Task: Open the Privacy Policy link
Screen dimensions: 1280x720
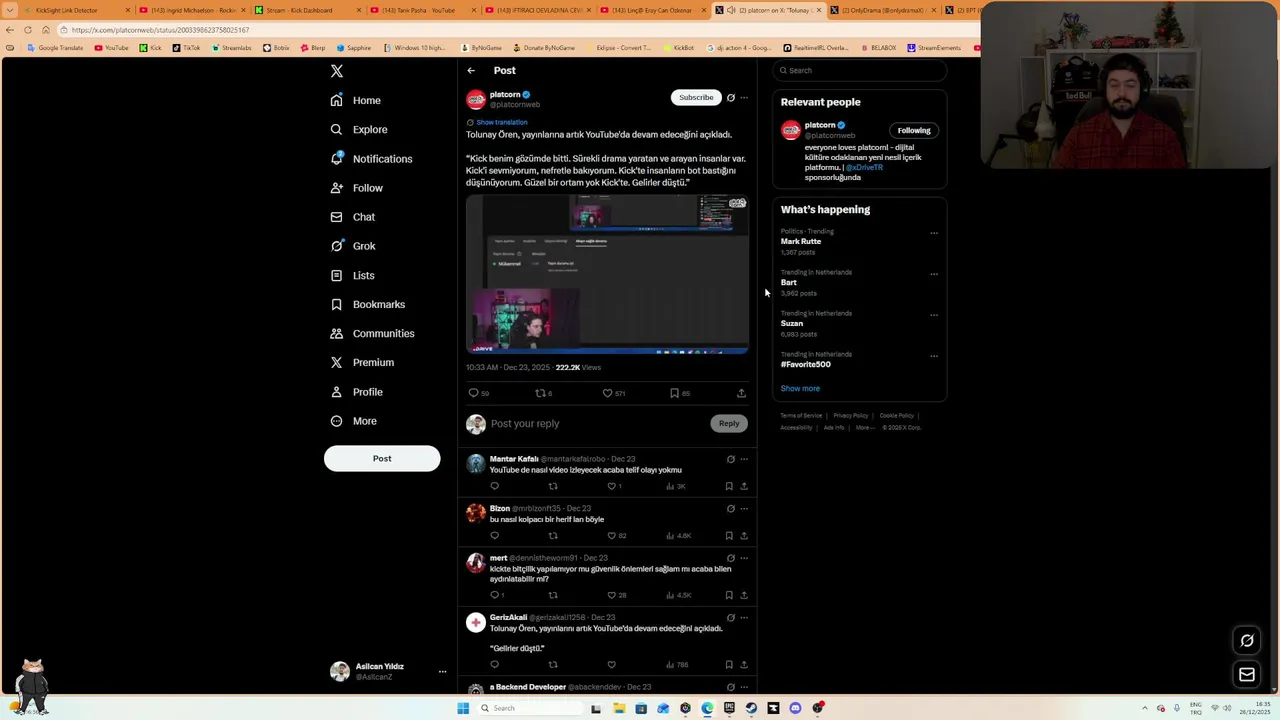Action: (x=851, y=416)
